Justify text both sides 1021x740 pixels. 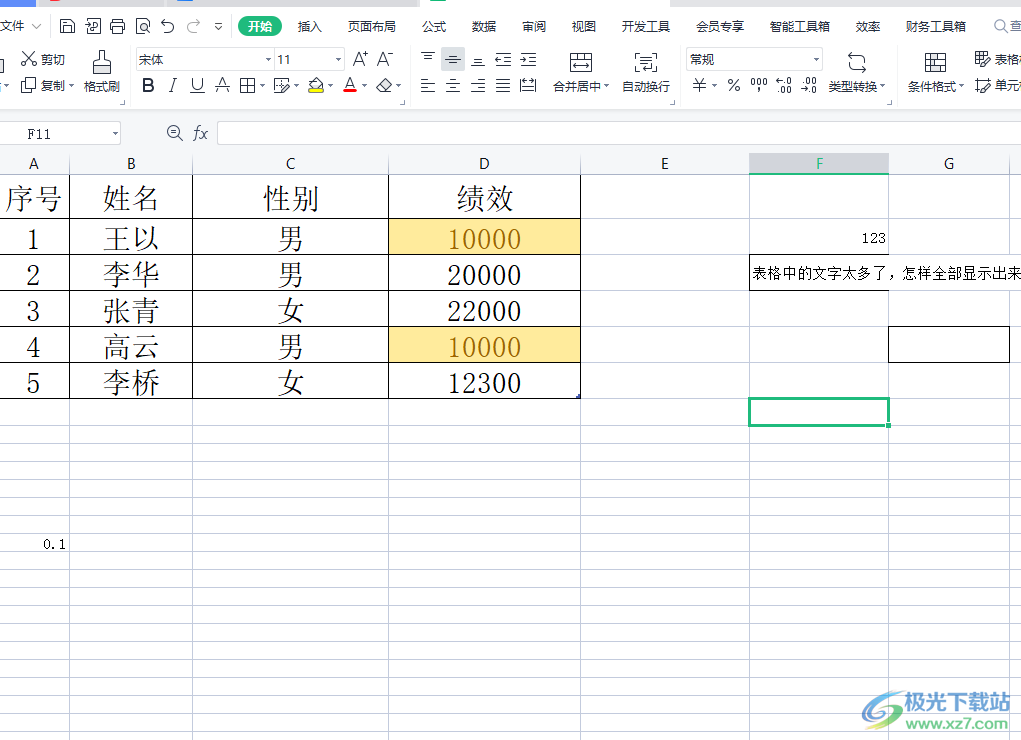pos(503,85)
